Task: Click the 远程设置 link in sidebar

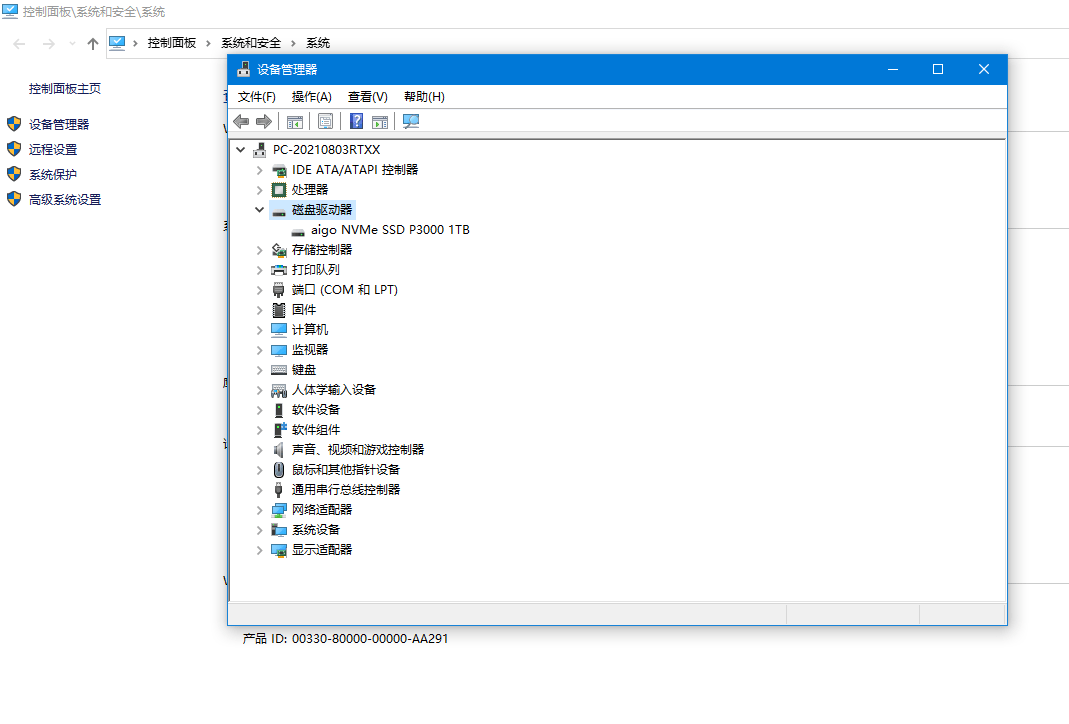Action: pos(52,149)
